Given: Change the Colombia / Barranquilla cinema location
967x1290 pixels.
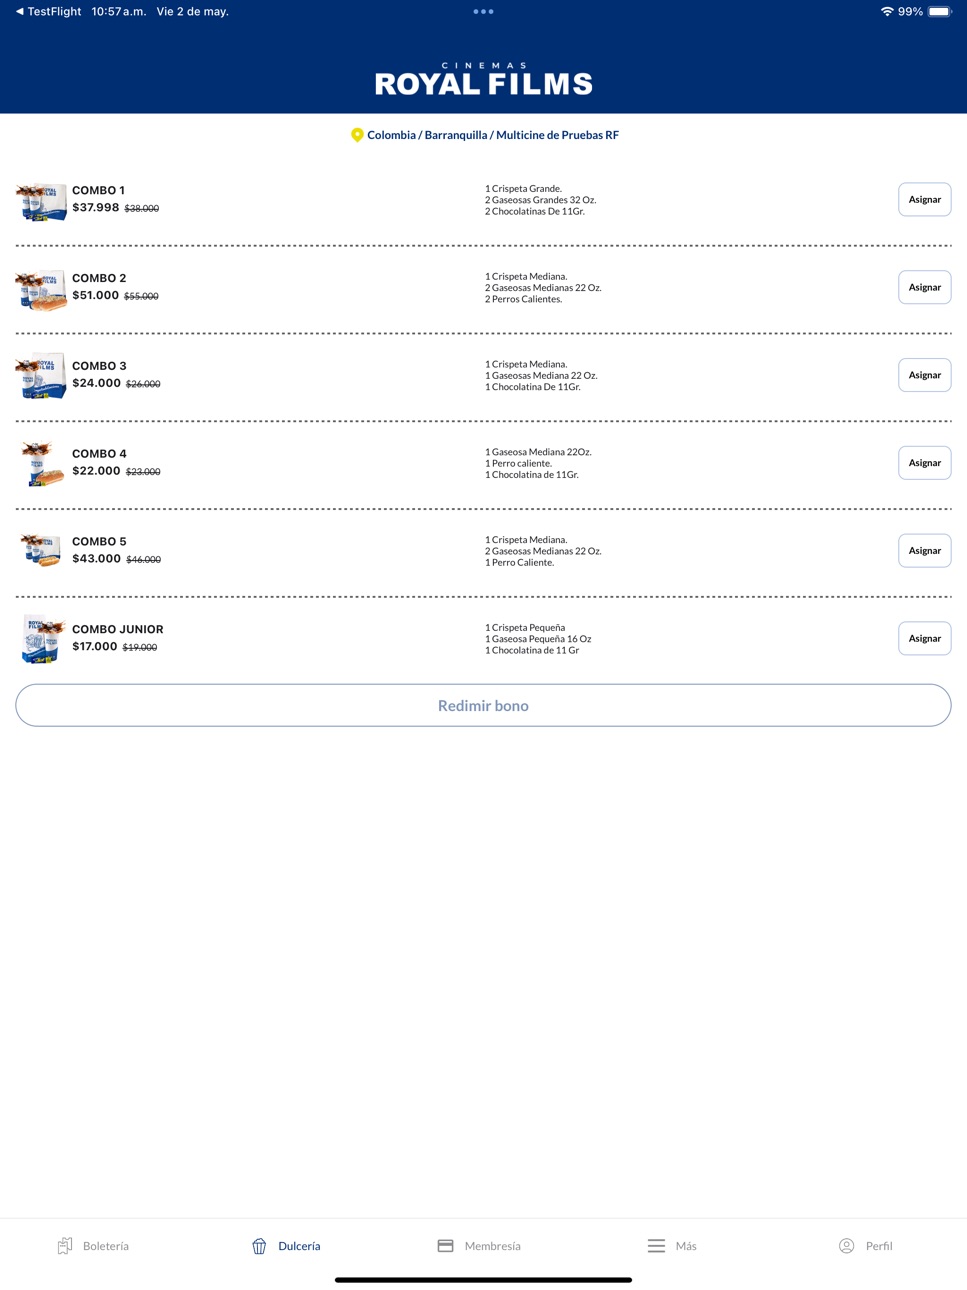Looking at the screenshot, I should point(492,135).
